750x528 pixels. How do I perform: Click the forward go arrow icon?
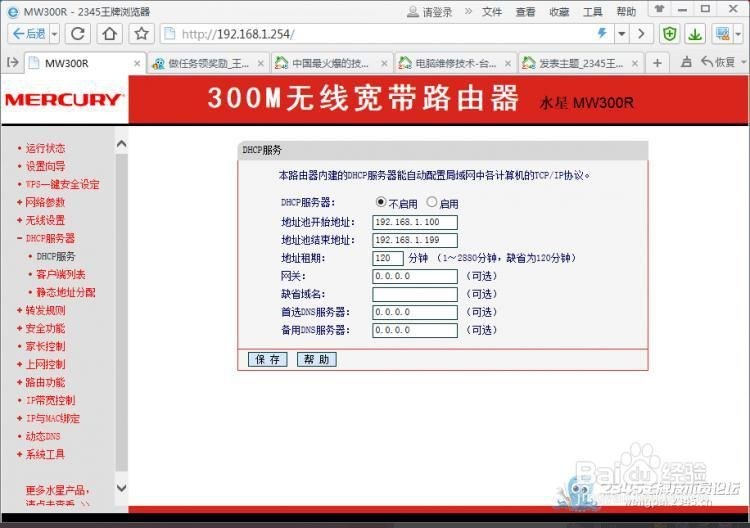641,34
